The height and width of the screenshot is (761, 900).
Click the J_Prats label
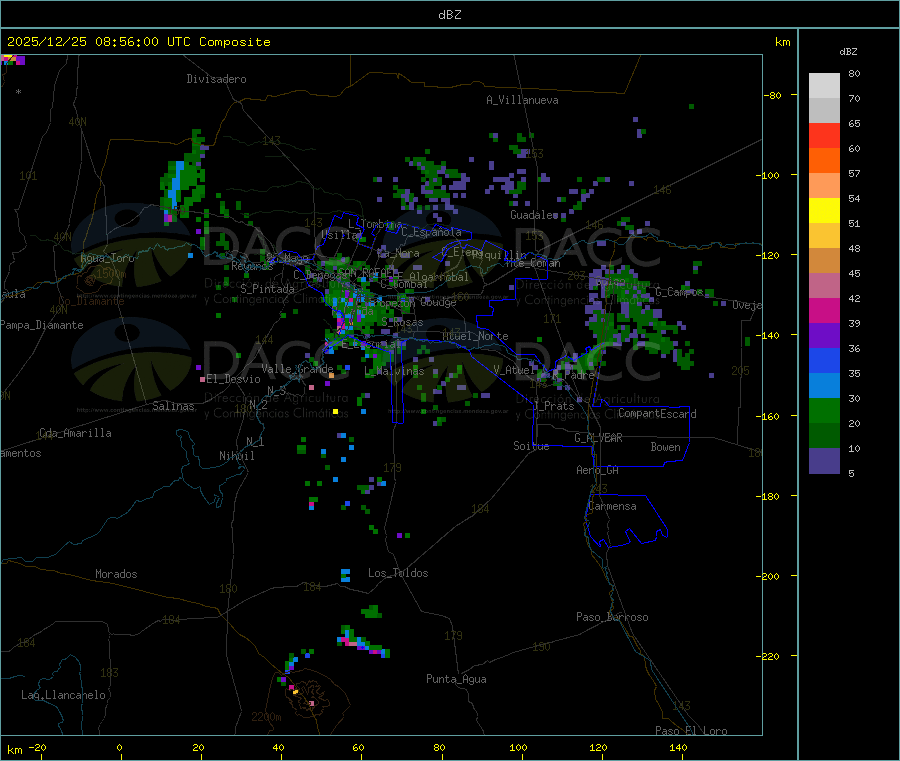point(553,406)
